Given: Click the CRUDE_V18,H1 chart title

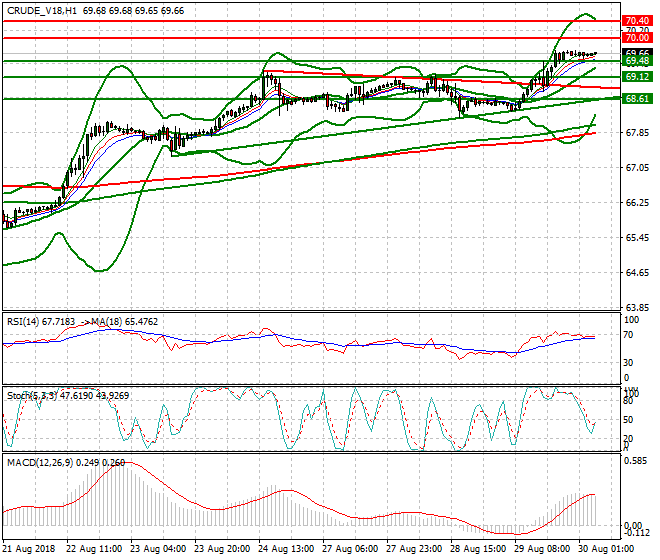Looking at the screenshot, I should tap(42, 11).
